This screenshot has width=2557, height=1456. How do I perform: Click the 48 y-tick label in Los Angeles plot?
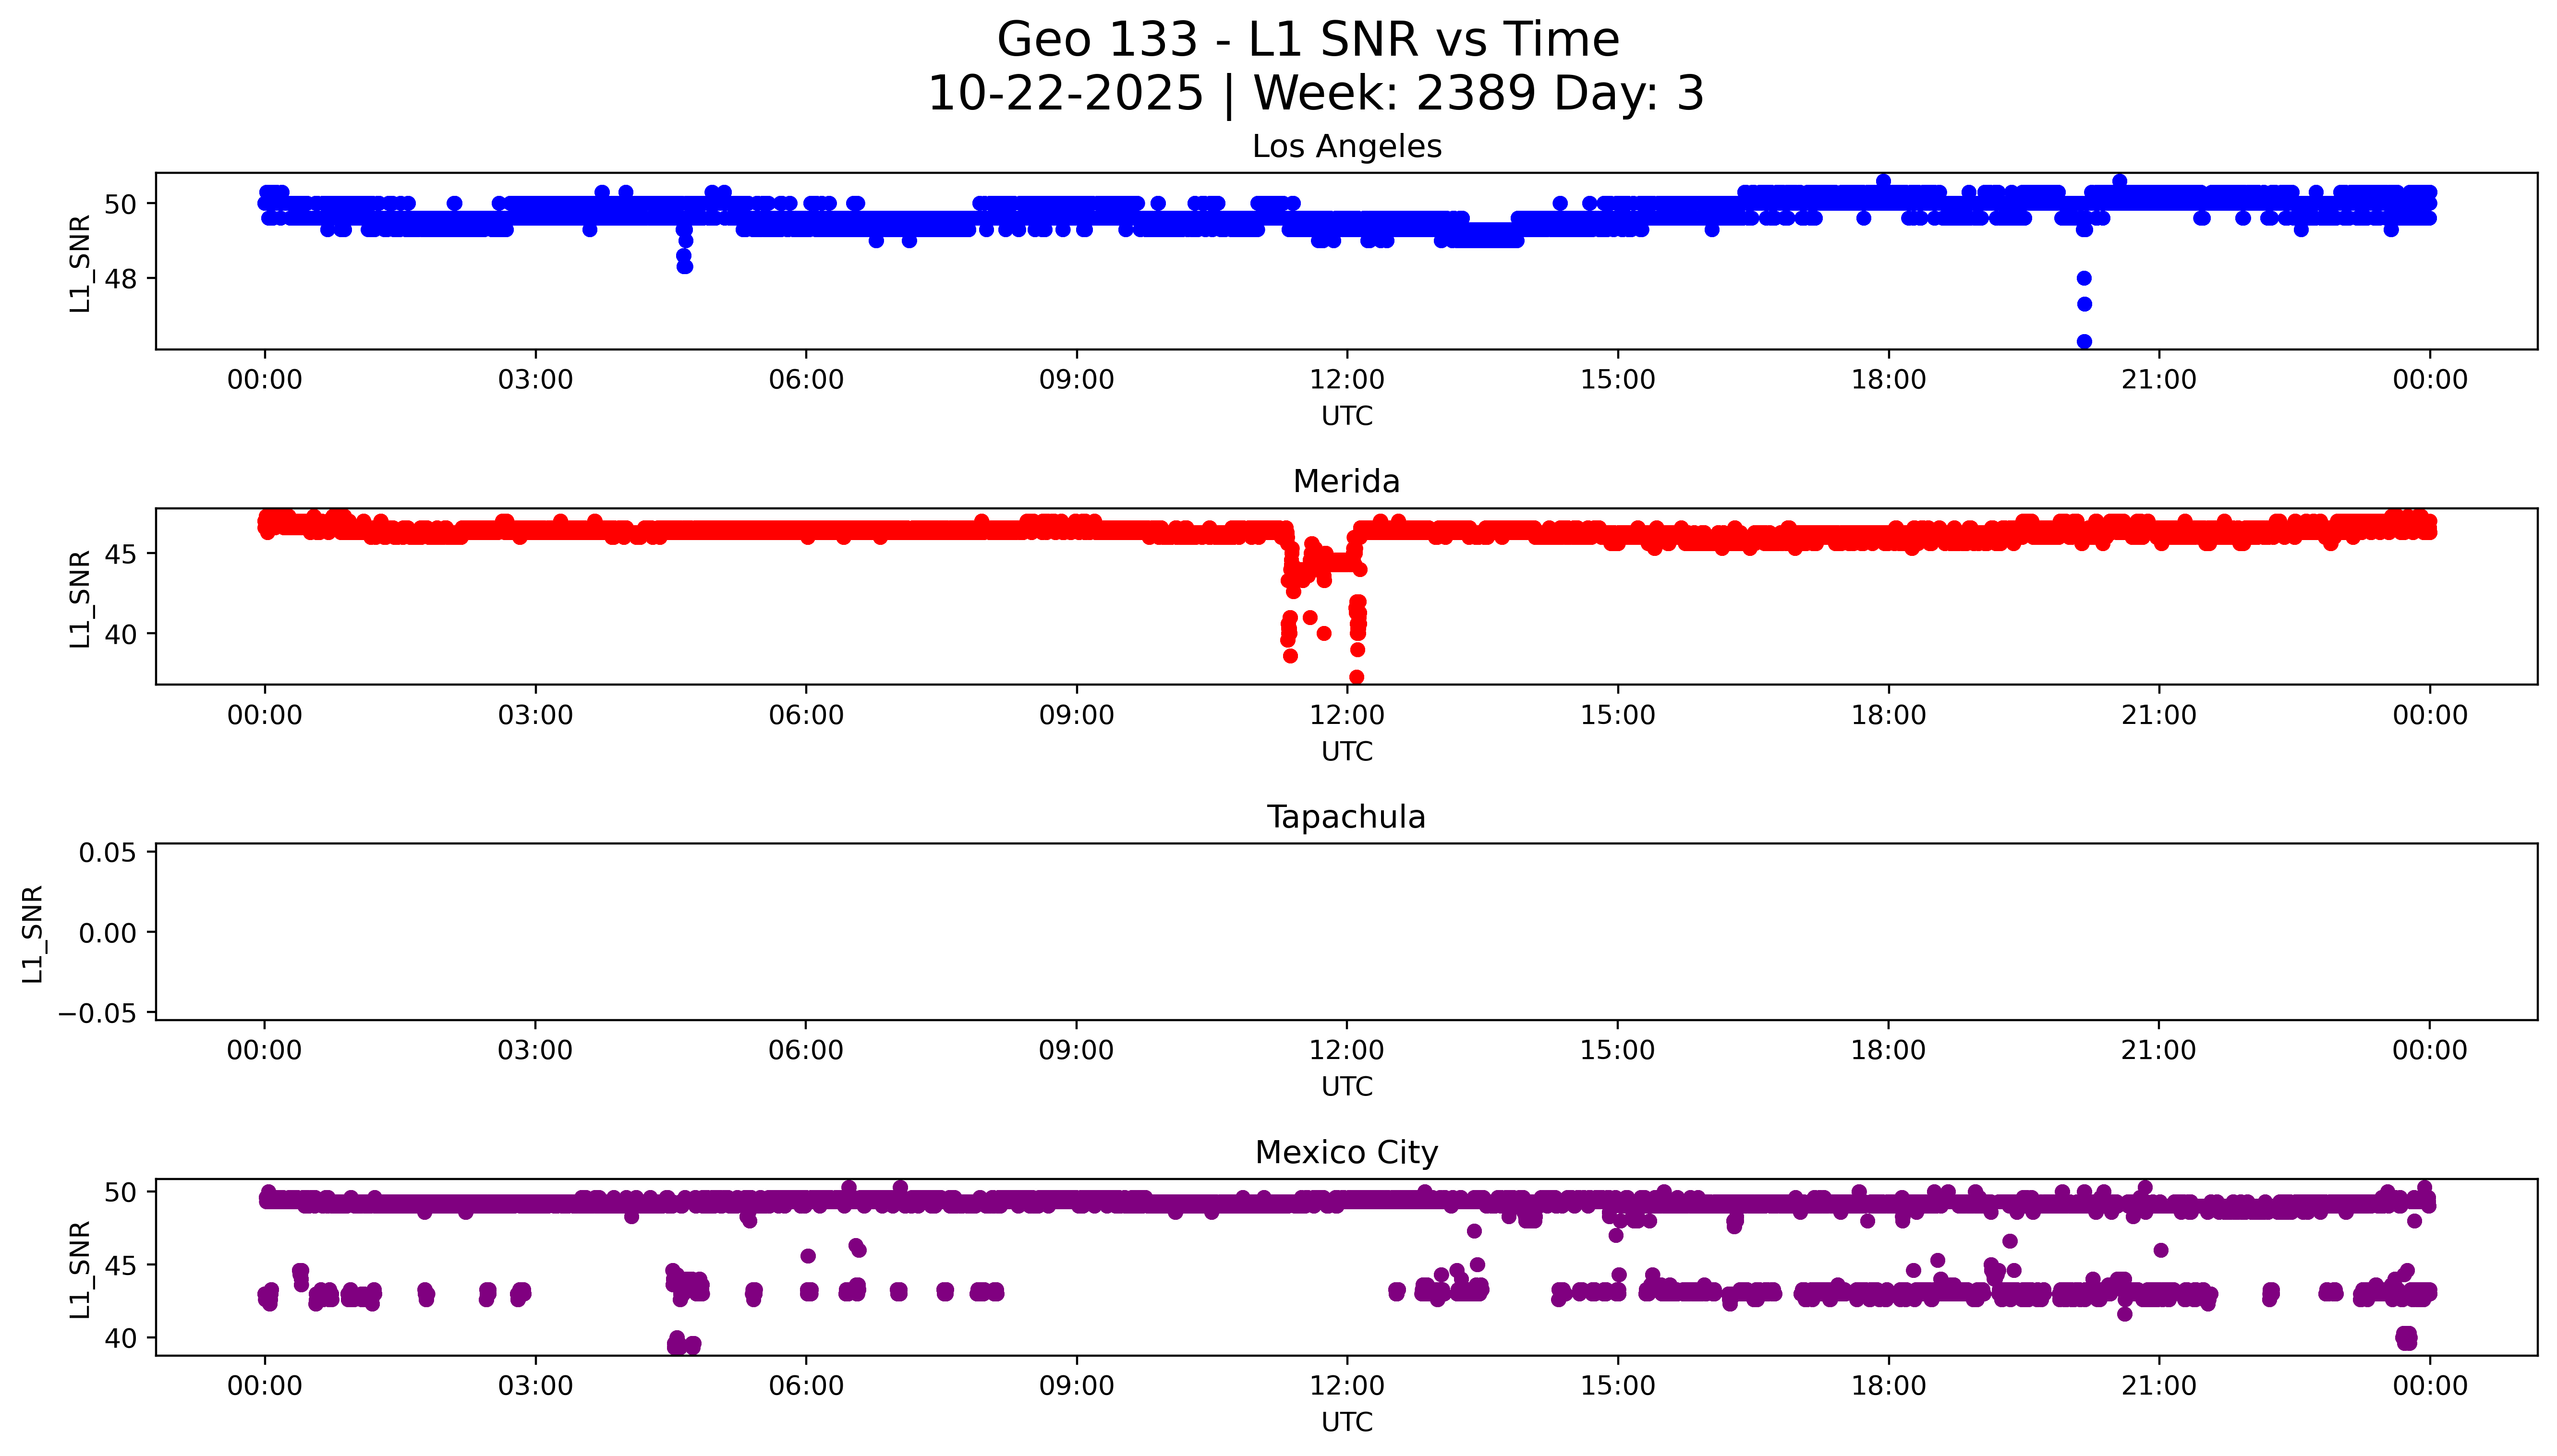point(120,279)
